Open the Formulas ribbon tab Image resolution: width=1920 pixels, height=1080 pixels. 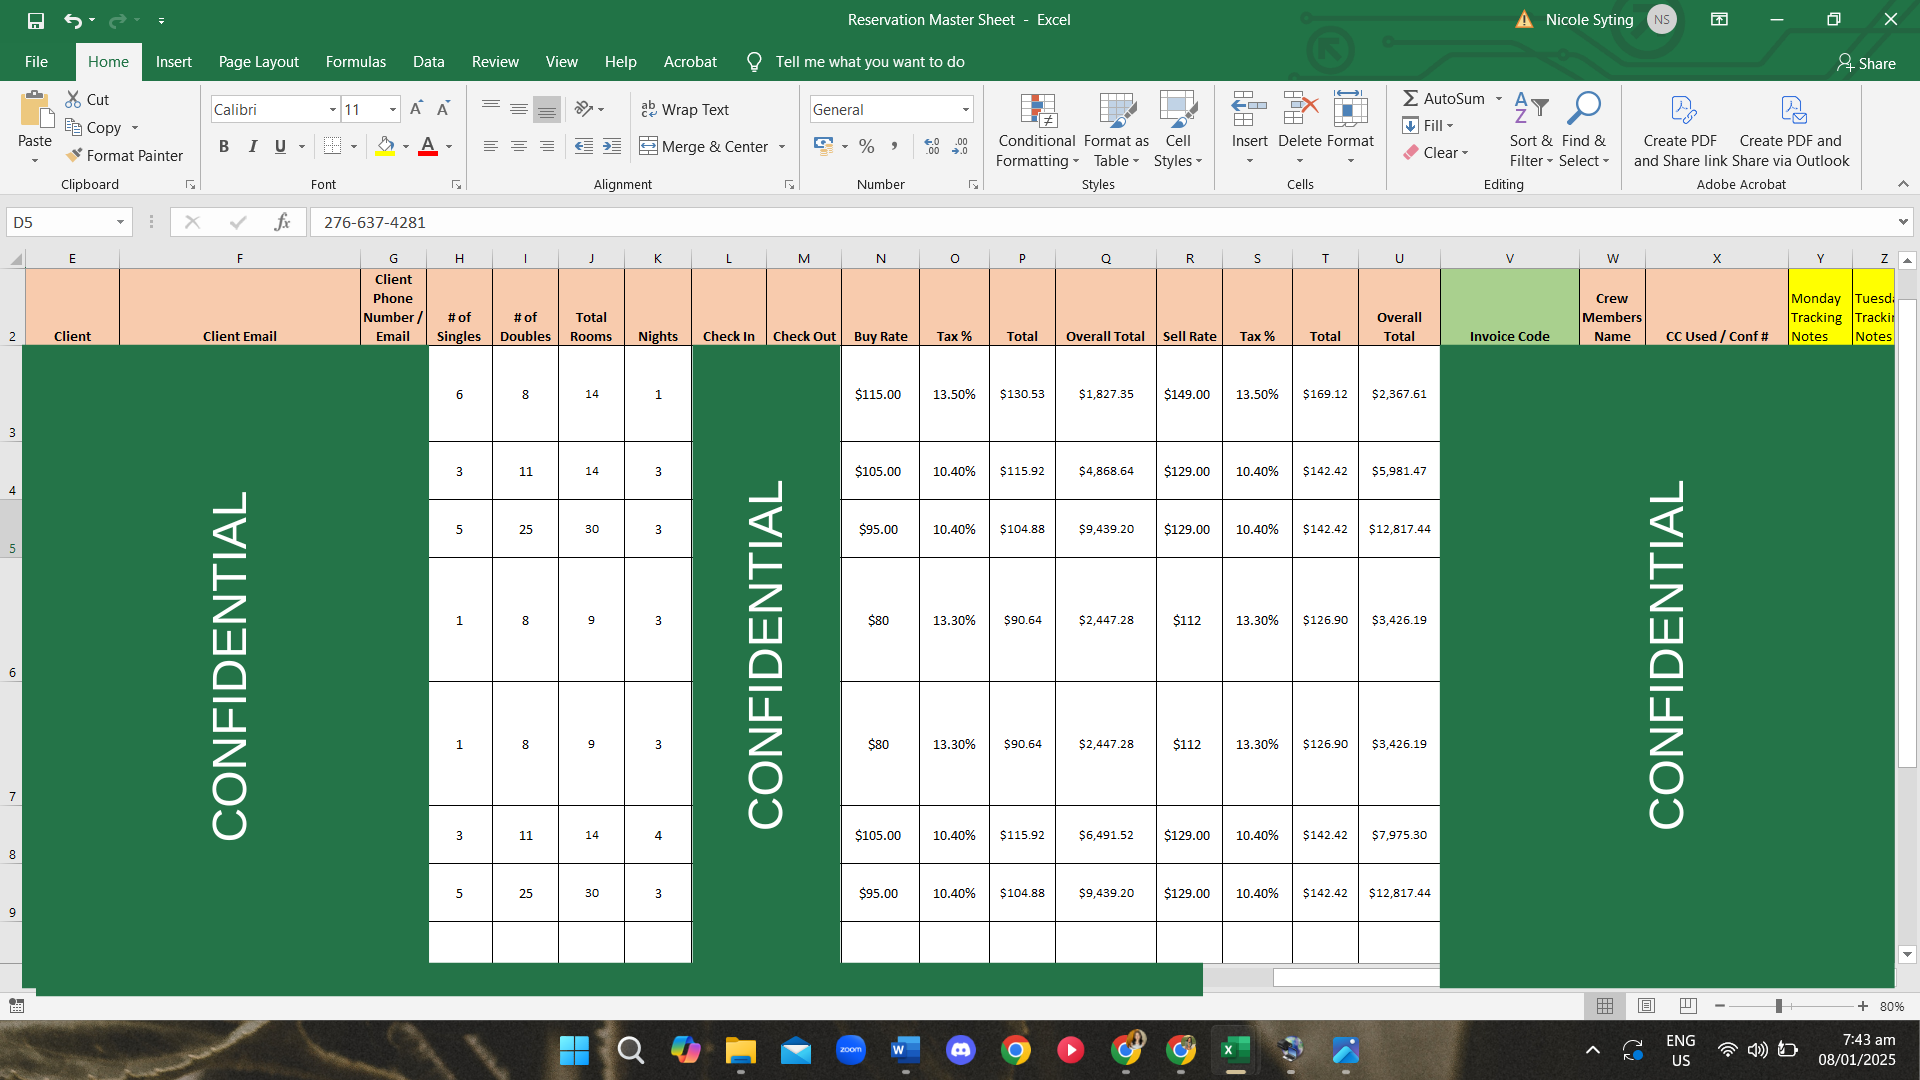355,62
